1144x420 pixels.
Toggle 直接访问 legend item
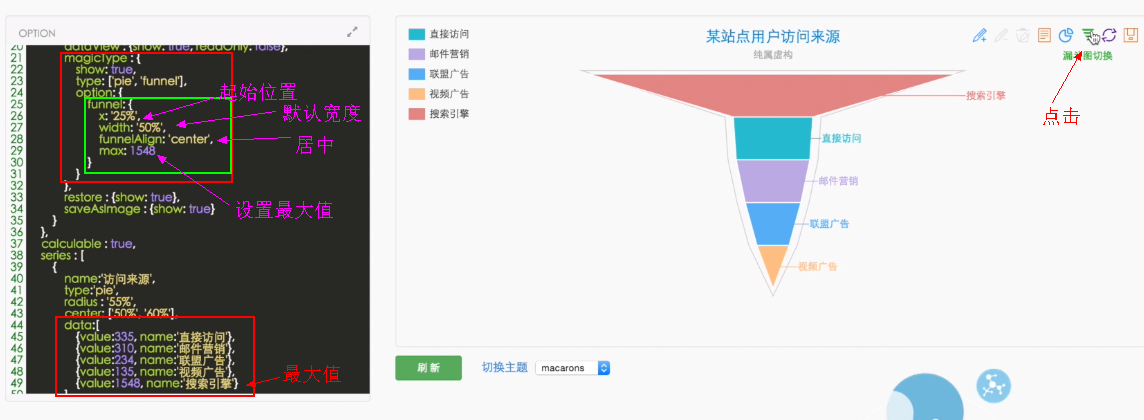[438, 34]
